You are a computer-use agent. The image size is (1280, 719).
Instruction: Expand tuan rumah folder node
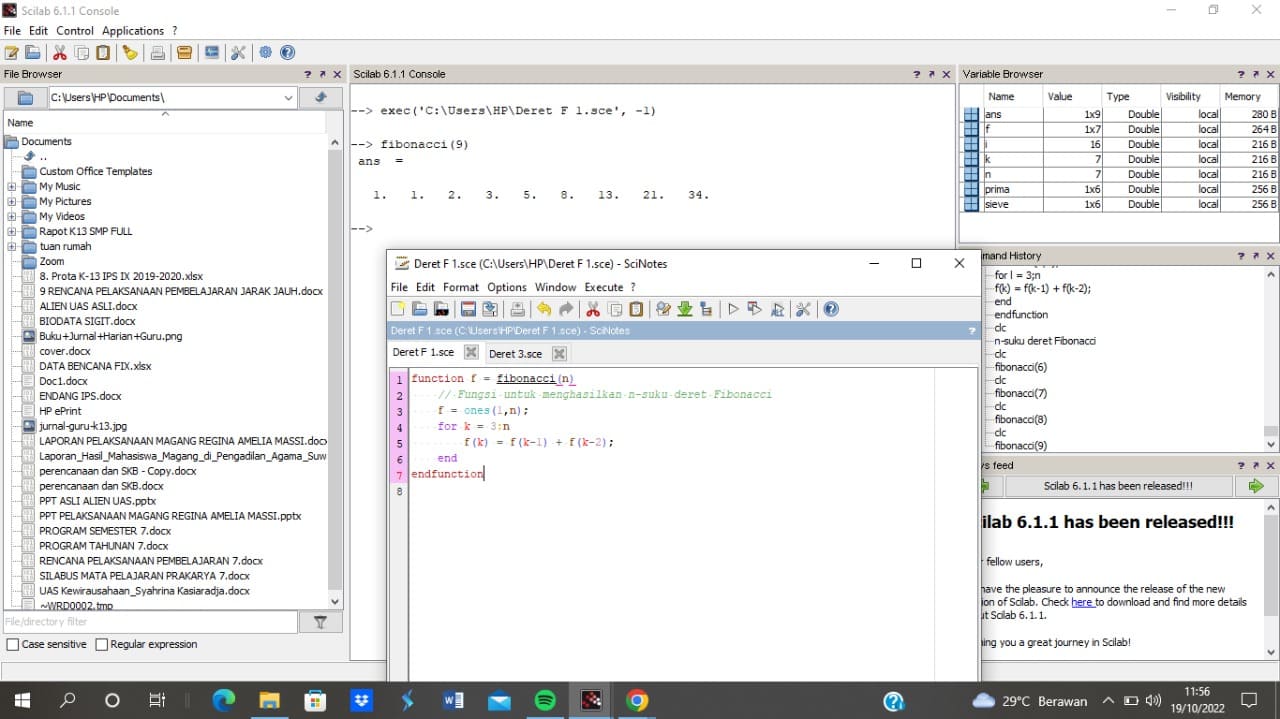tap(12, 247)
